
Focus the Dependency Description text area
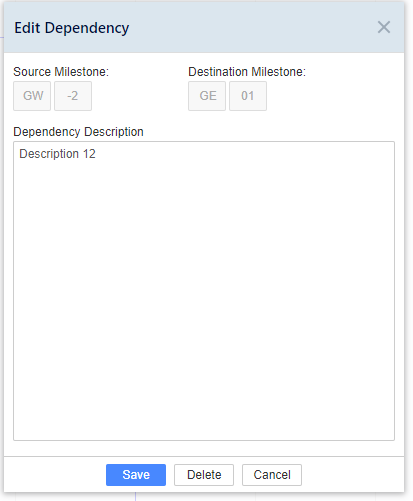(x=204, y=291)
